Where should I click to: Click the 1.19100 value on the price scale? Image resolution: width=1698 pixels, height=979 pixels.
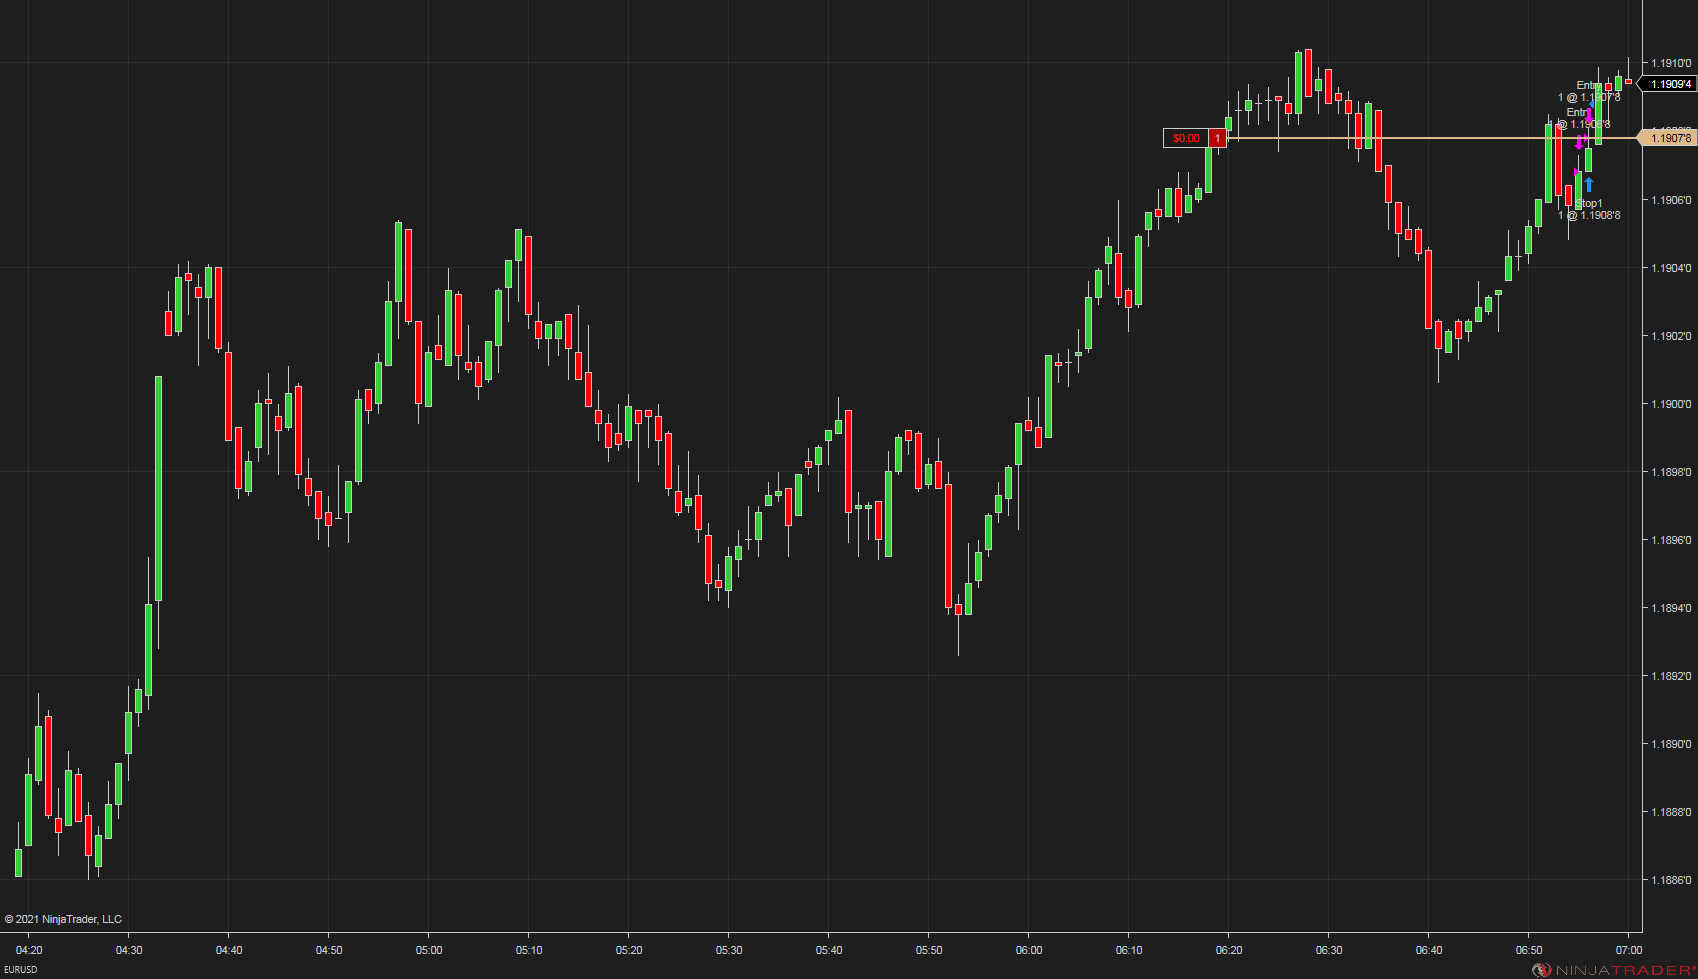1670,61
